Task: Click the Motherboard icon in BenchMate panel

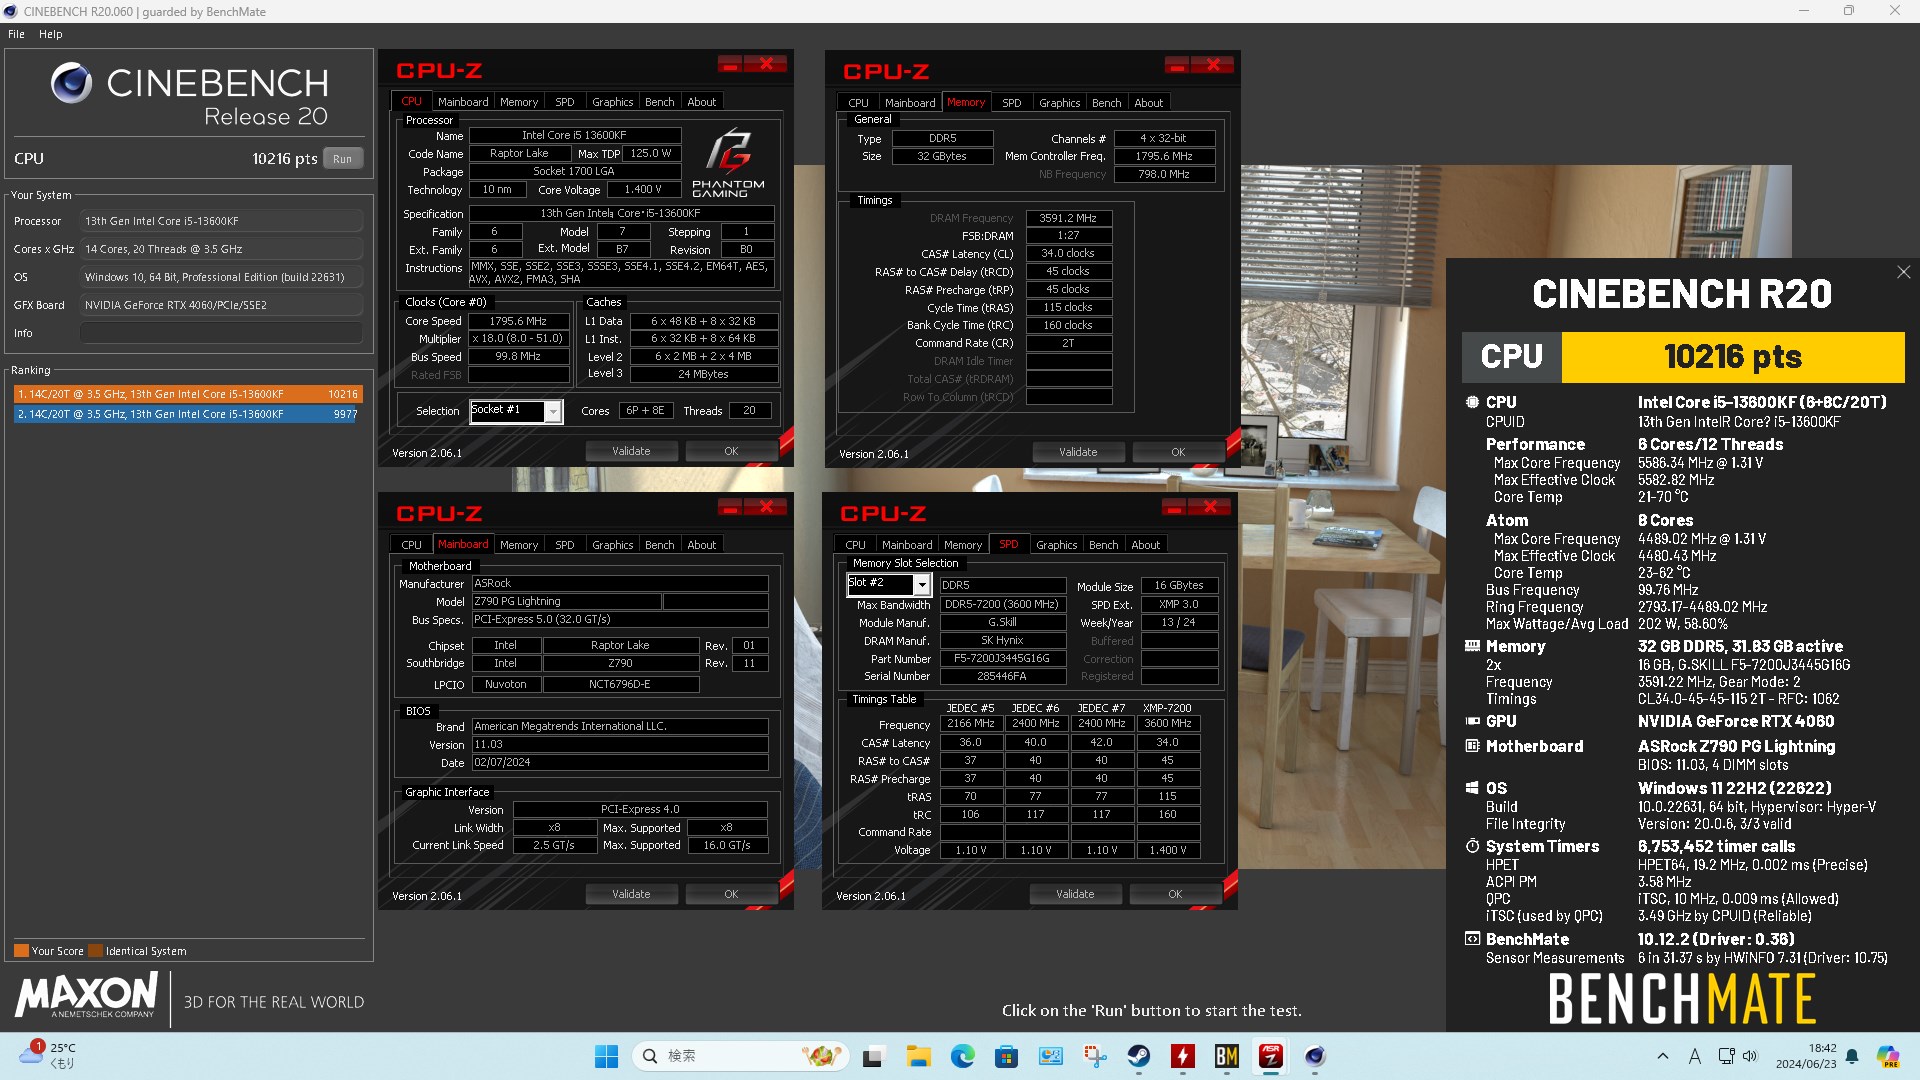Action: 1472,746
